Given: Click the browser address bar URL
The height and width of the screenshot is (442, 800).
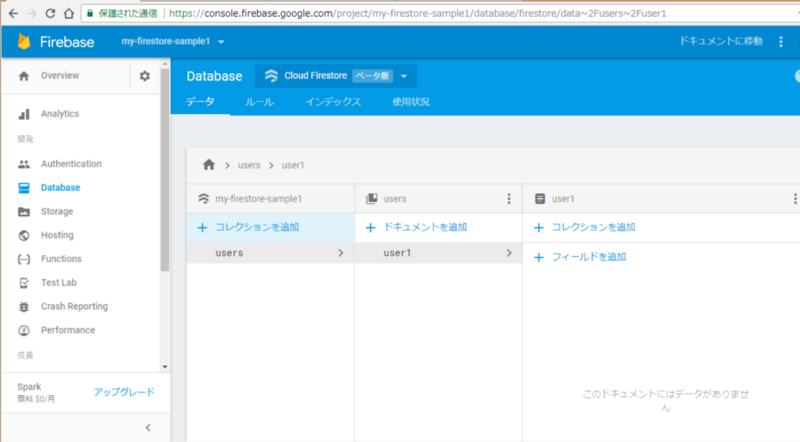Looking at the screenshot, I should [417, 13].
